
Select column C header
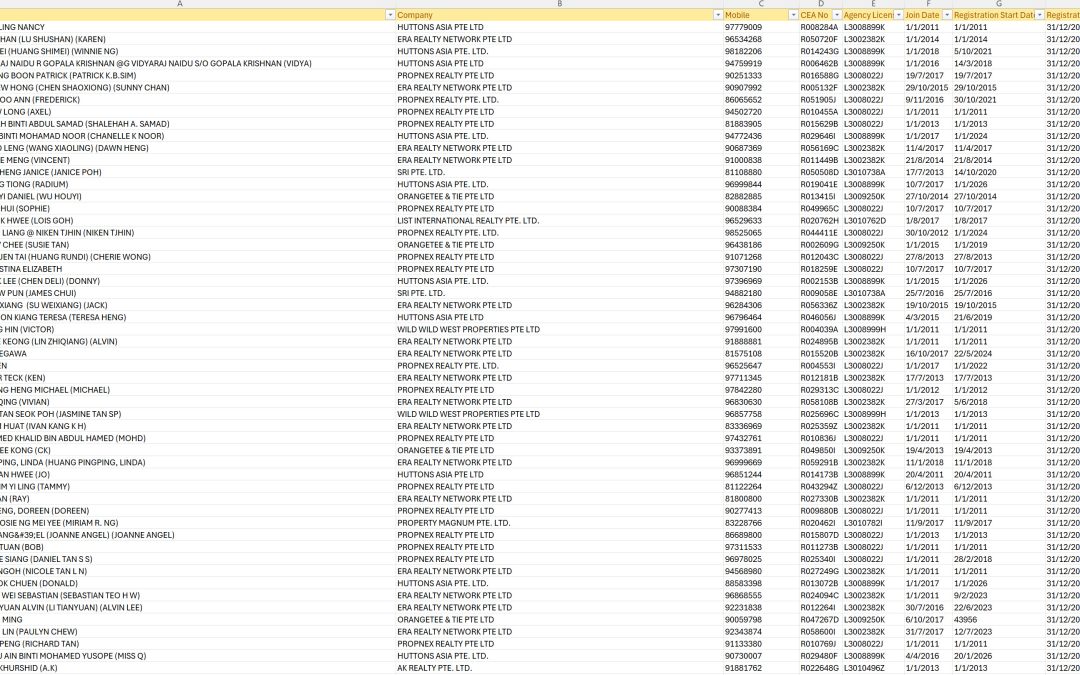(760, 4)
